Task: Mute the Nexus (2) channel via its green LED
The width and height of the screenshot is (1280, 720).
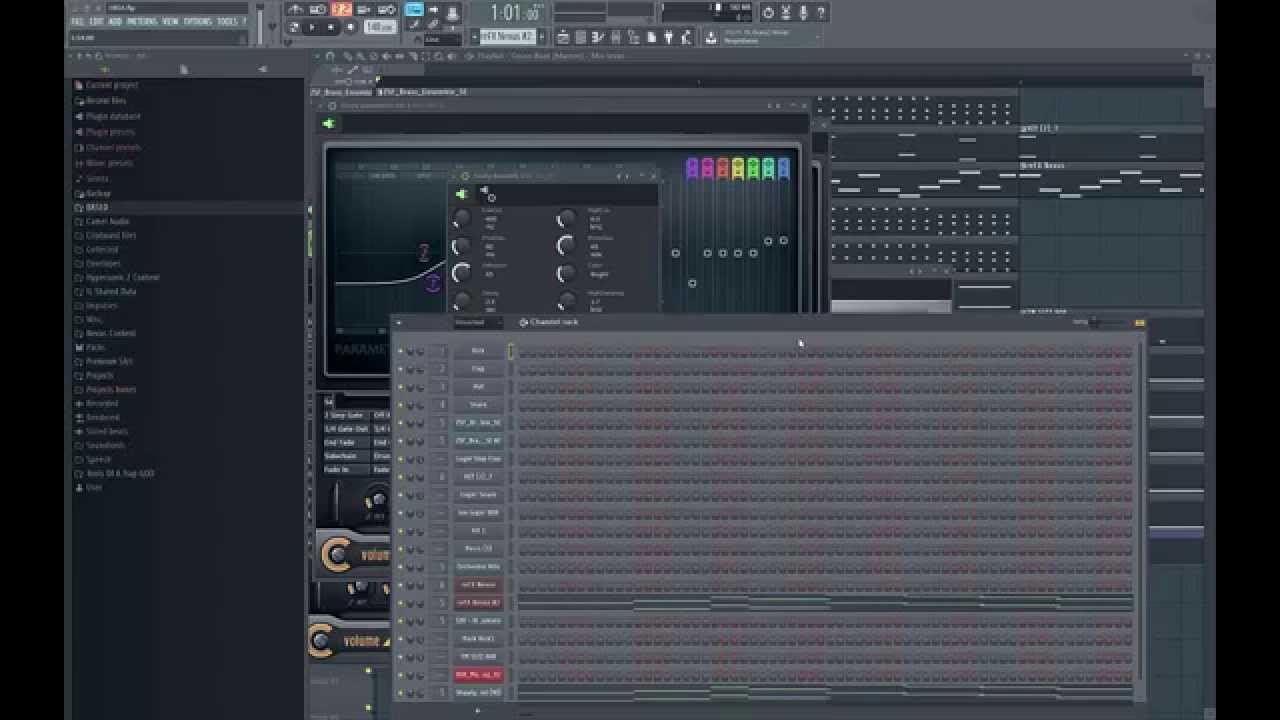Action: point(400,549)
